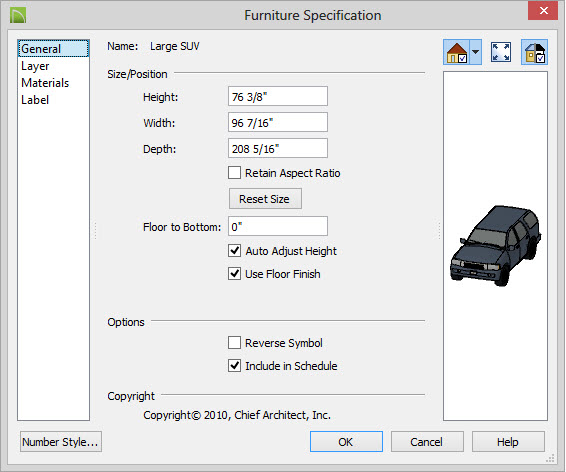Click the Chief Architect logo icon
This screenshot has height=472, width=566.
(x=18, y=15)
